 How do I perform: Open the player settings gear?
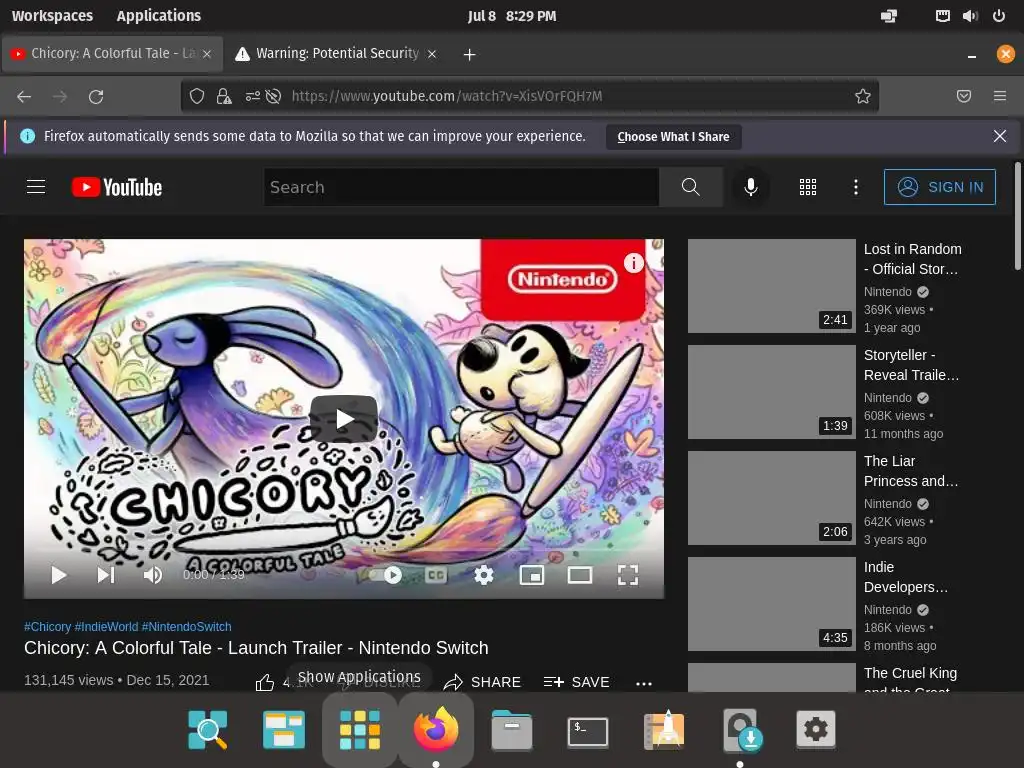tap(484, 575)
